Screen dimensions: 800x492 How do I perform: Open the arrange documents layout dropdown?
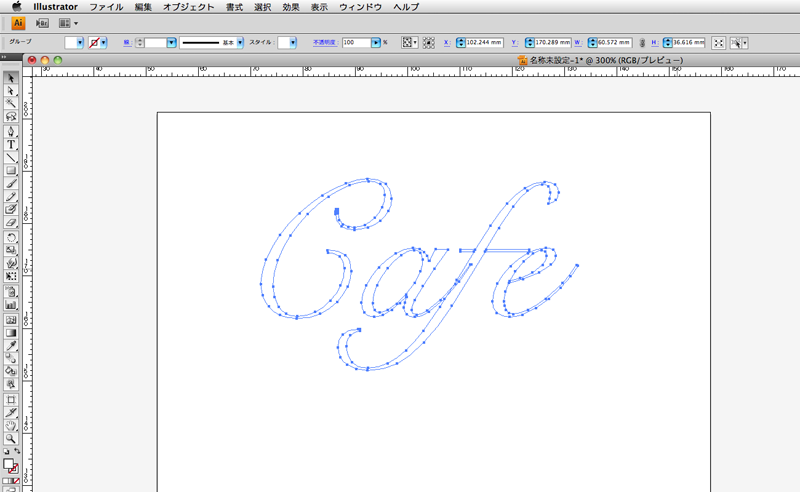(x=68, y=23)
